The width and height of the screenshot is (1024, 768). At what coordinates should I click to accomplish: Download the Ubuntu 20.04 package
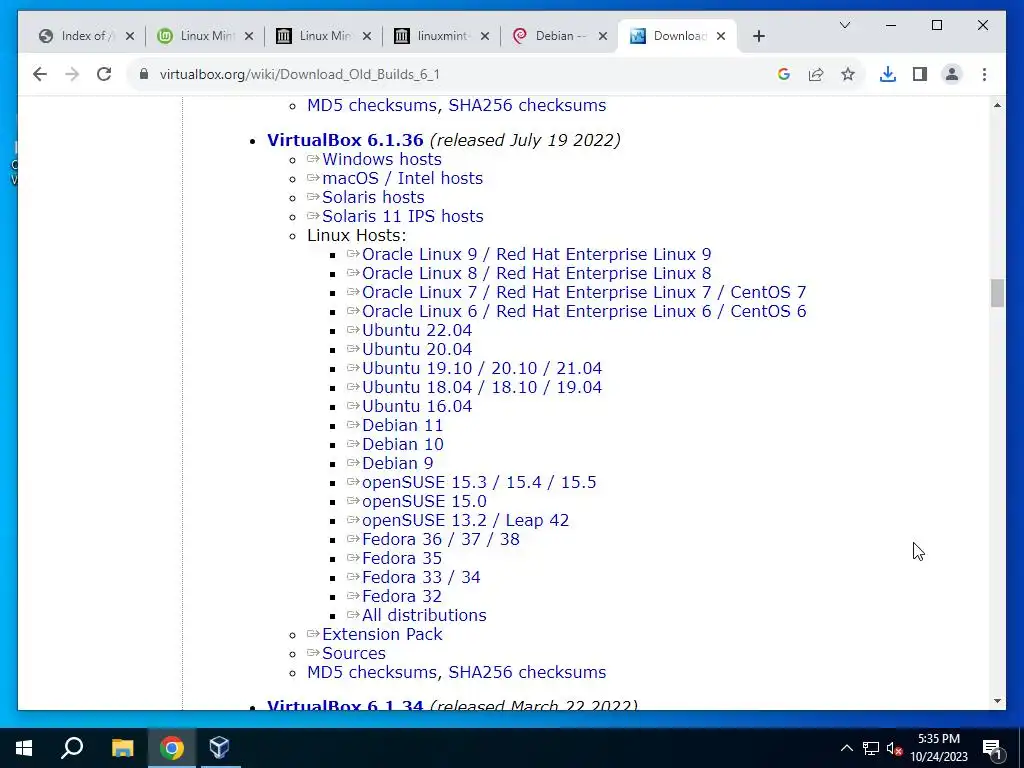pyautogui.click(x=417, y=349)
